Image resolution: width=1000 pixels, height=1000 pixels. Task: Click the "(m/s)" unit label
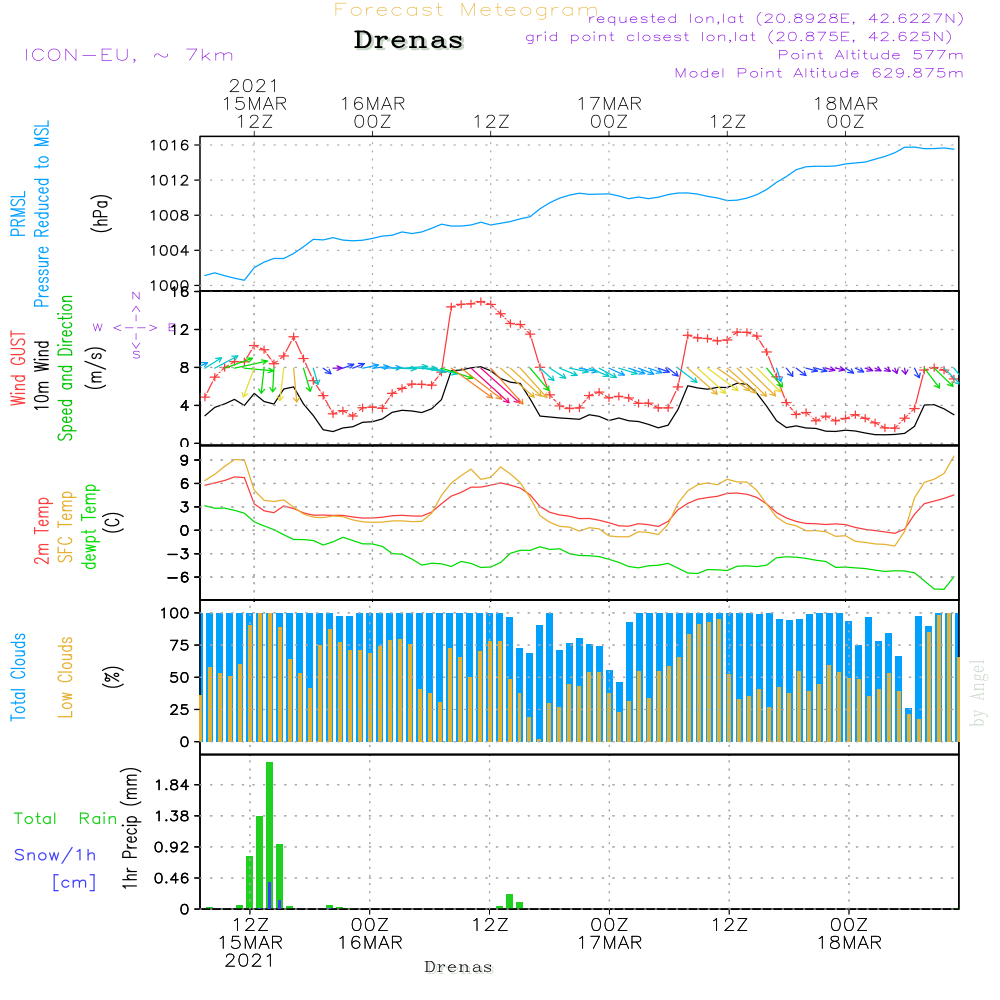tap(96, 368)
